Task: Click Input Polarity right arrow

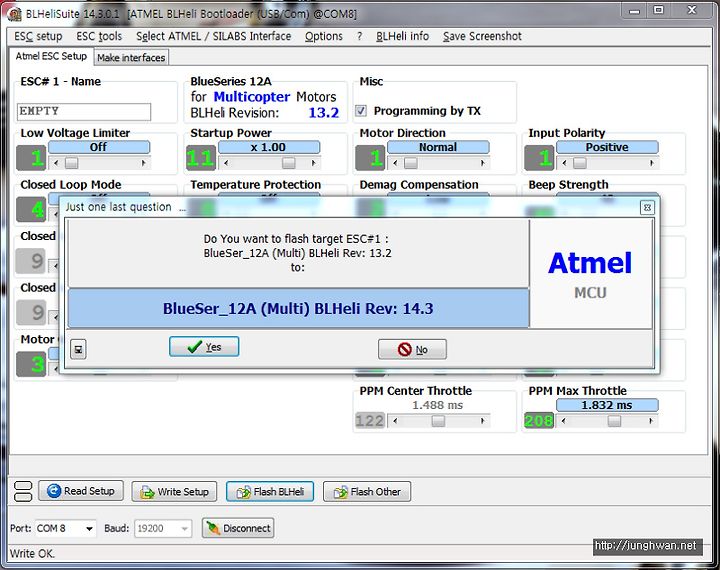Action: (x=651, y=163)
